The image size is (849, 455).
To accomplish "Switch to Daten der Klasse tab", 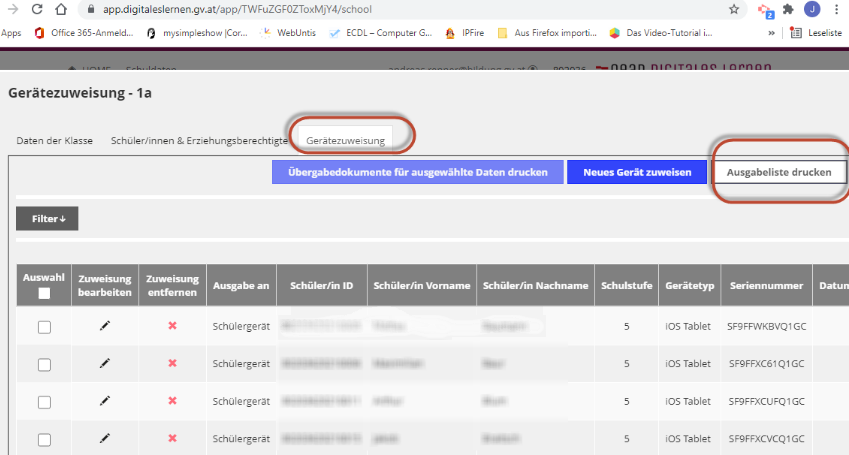I will [x=54, y=140].
